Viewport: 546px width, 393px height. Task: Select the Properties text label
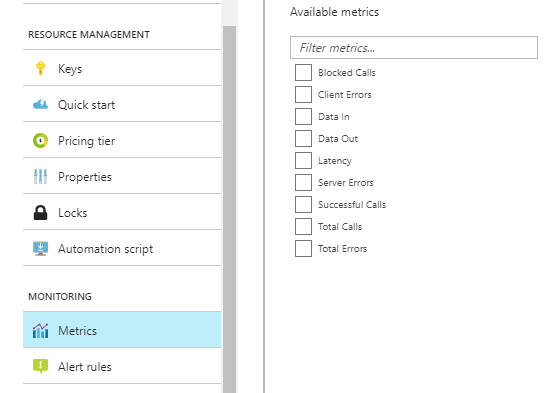pos(85,177)
